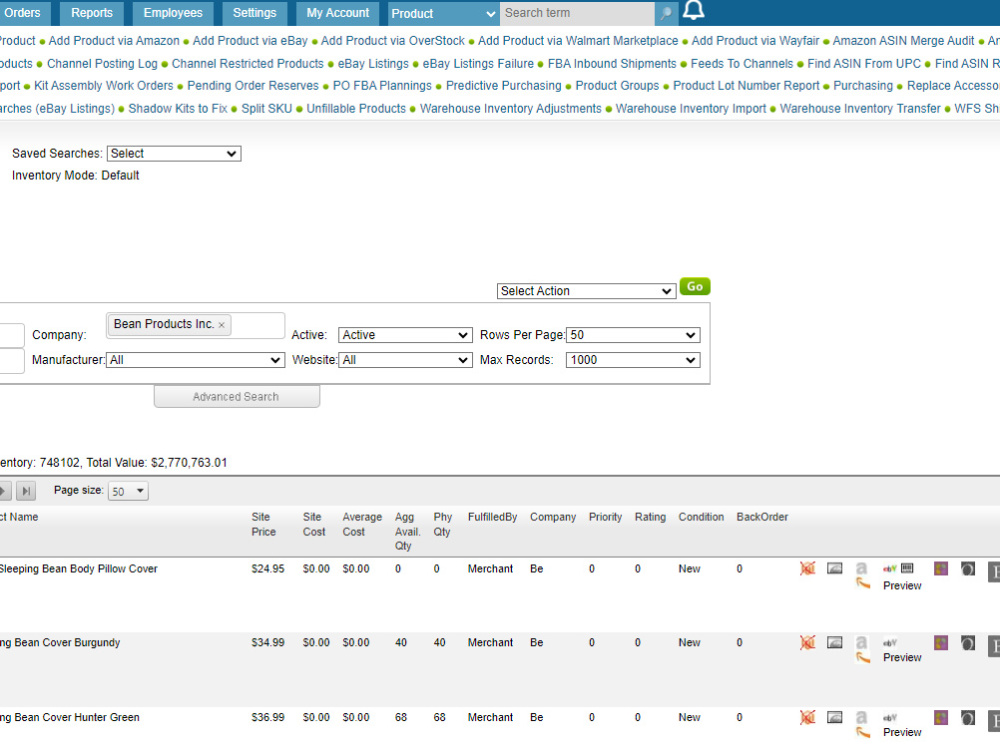This screenshot has width=1000, height=750.
Task: Click grey Amazon 'a' icon in Hunter Green row
Action: tap(861, 717)
